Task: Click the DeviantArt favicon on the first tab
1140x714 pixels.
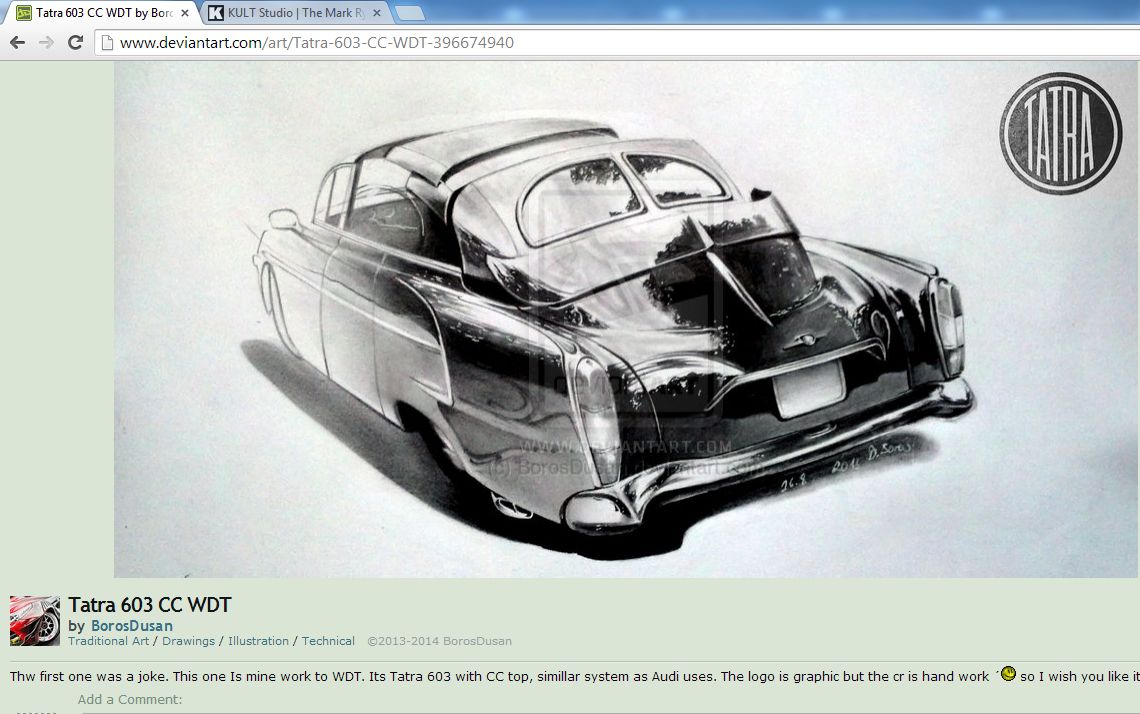Action: click(24, 13)
